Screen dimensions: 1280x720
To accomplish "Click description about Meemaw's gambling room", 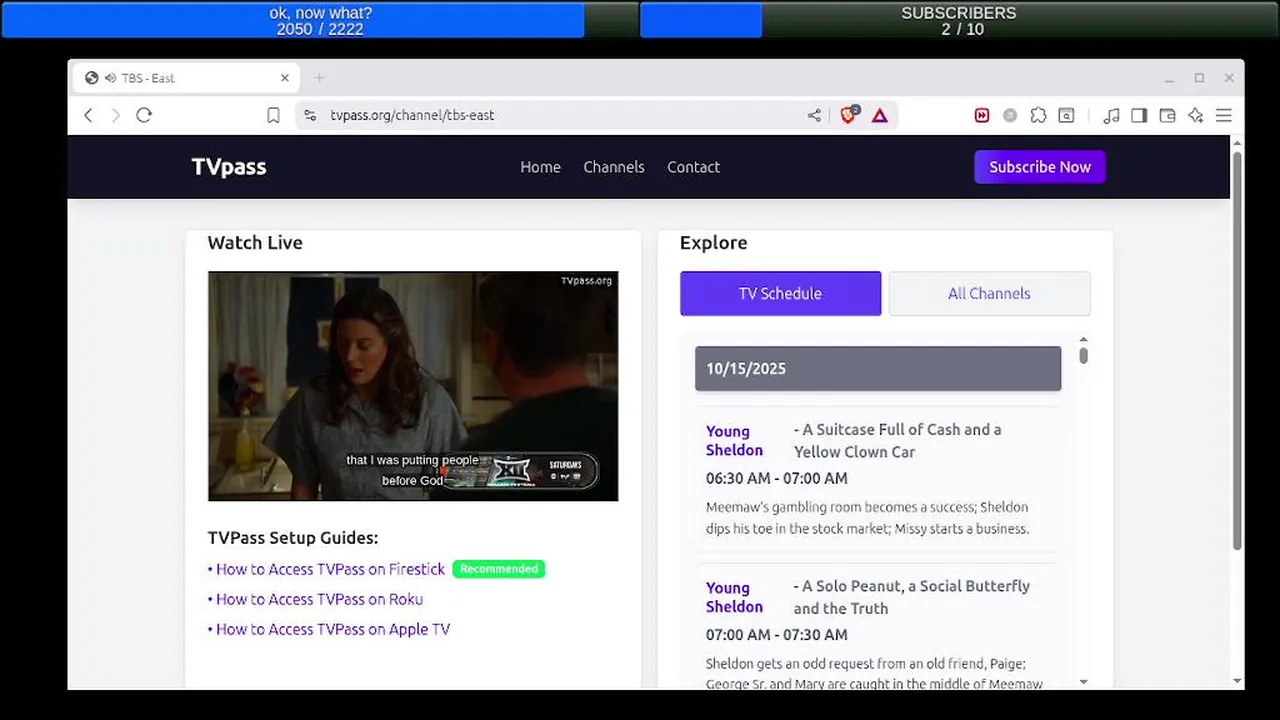I will (867, 518).
